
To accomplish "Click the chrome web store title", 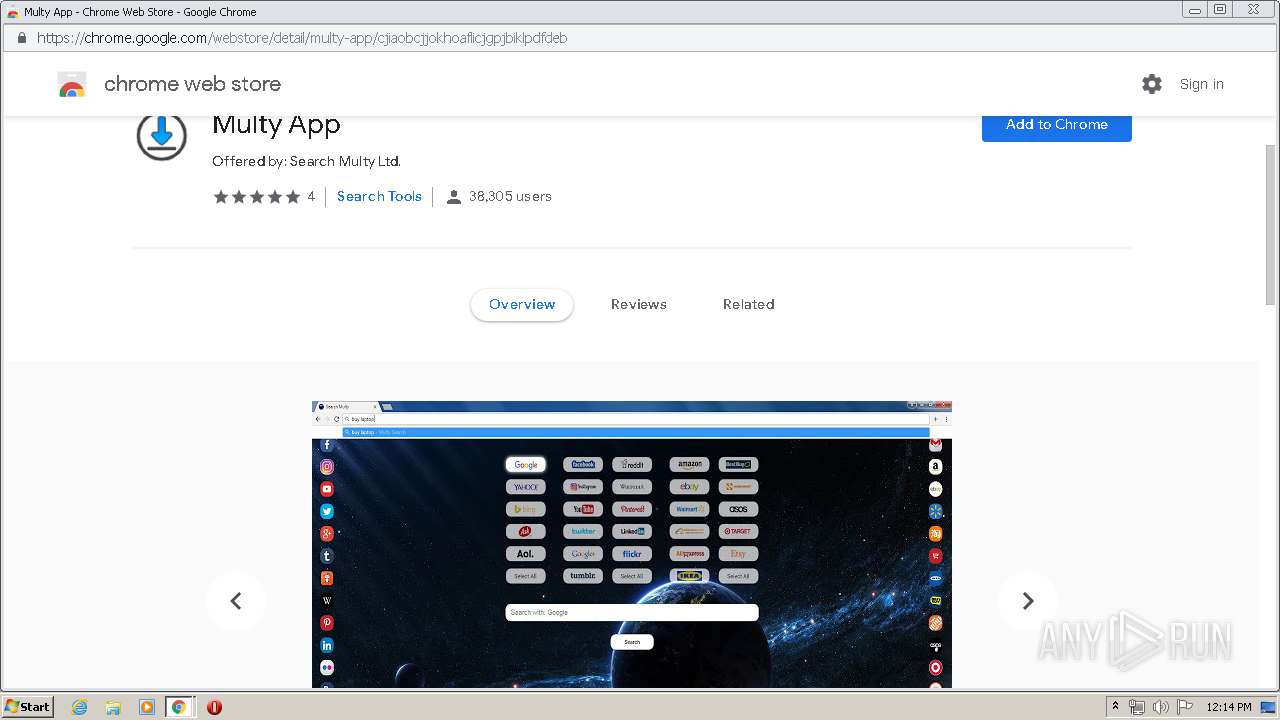I will [x=192, y=84].
